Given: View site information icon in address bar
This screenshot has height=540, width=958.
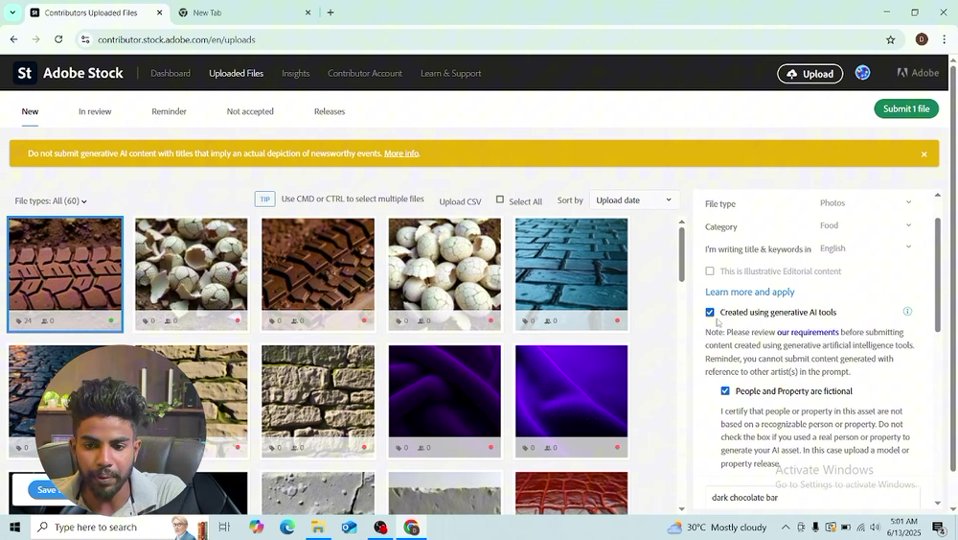Looking at the screenshot, I should point(85,40).
